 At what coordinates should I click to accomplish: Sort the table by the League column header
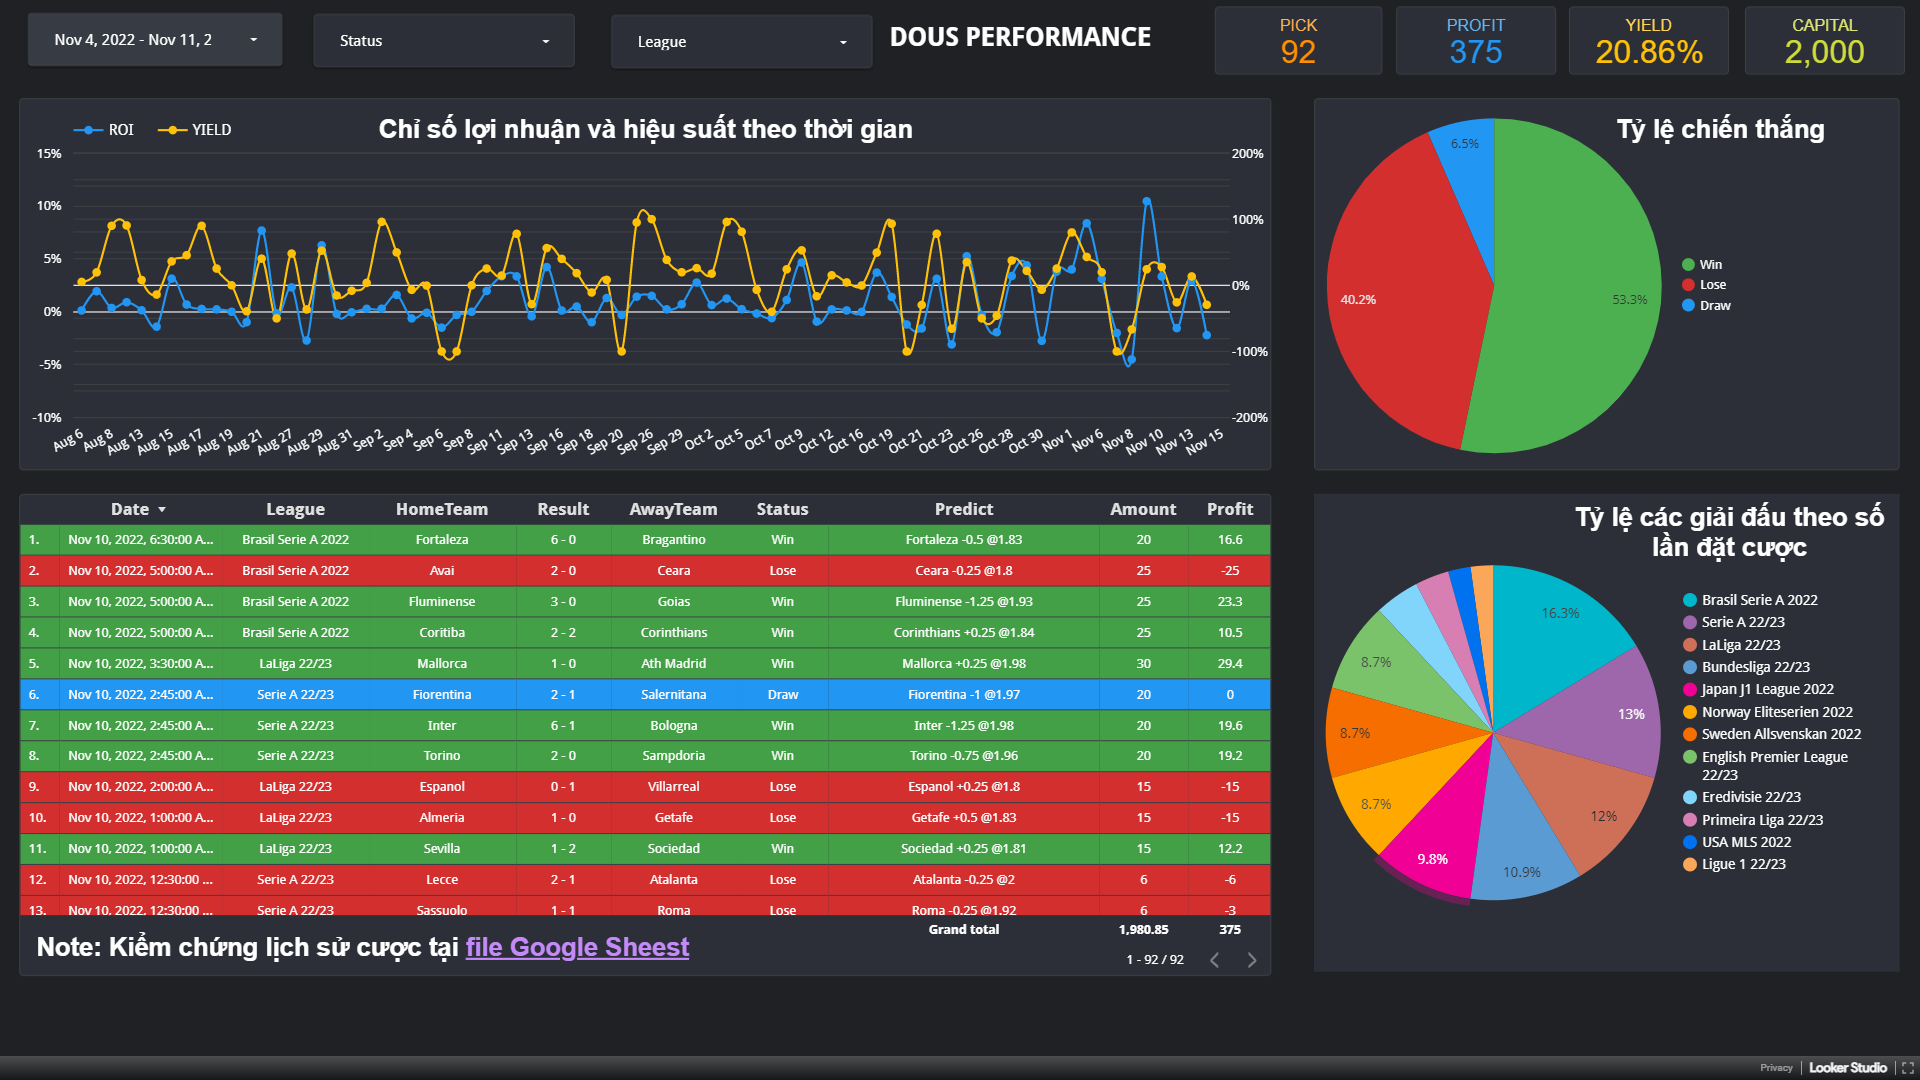pyautogui.click(x=295, y=509)
